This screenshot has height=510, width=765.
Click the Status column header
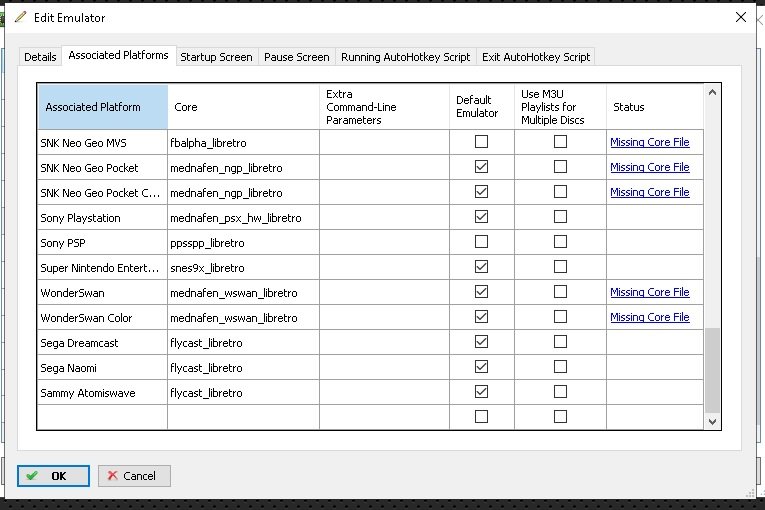(x=655, y=107)
